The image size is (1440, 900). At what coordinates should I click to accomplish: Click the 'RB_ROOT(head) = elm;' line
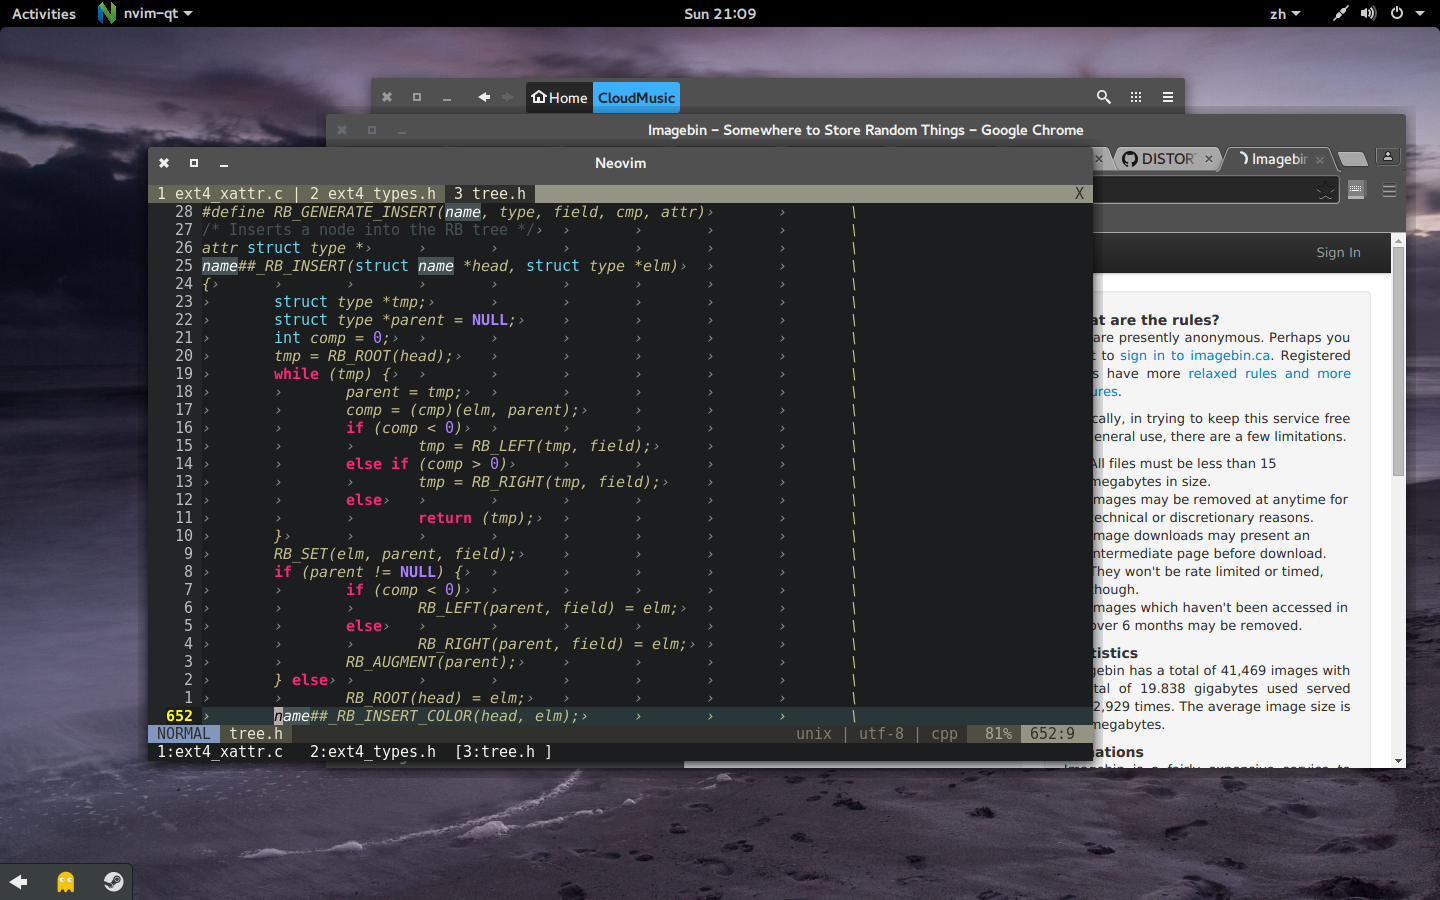(435, 698)
